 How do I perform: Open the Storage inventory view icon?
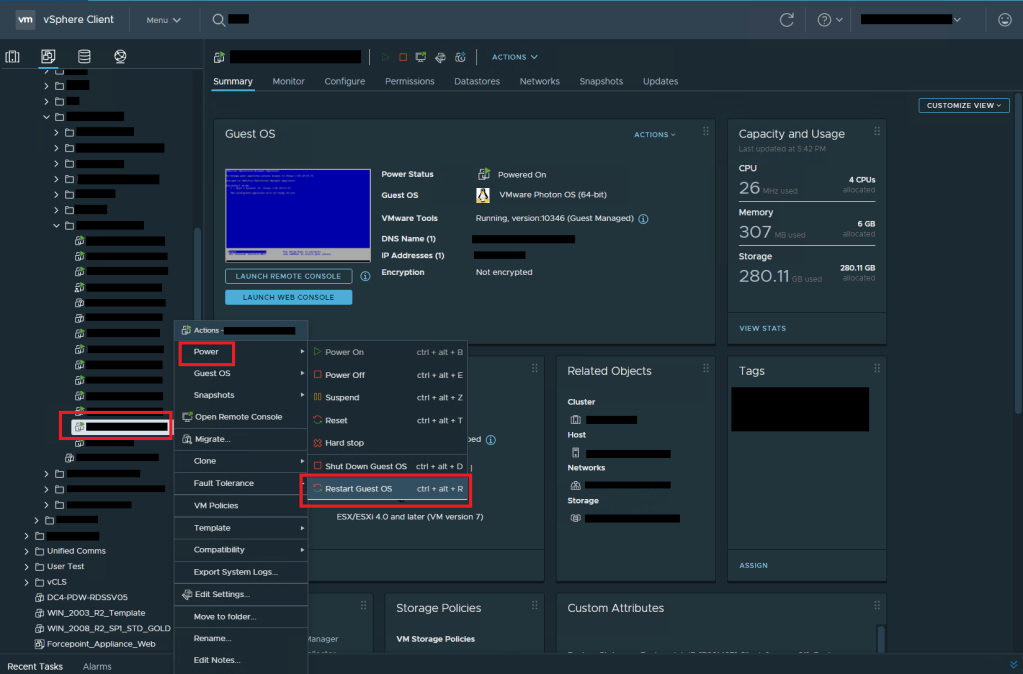coord(84,57)
